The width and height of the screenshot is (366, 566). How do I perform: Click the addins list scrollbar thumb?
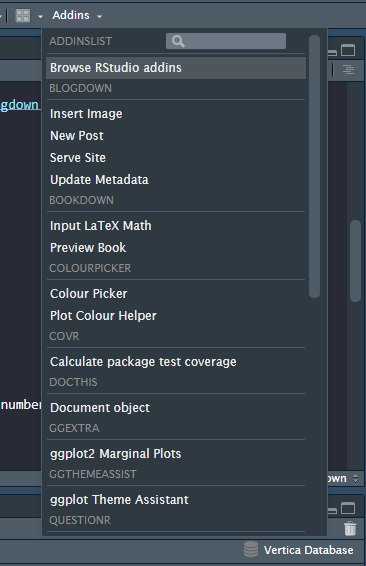click(314, 166)
